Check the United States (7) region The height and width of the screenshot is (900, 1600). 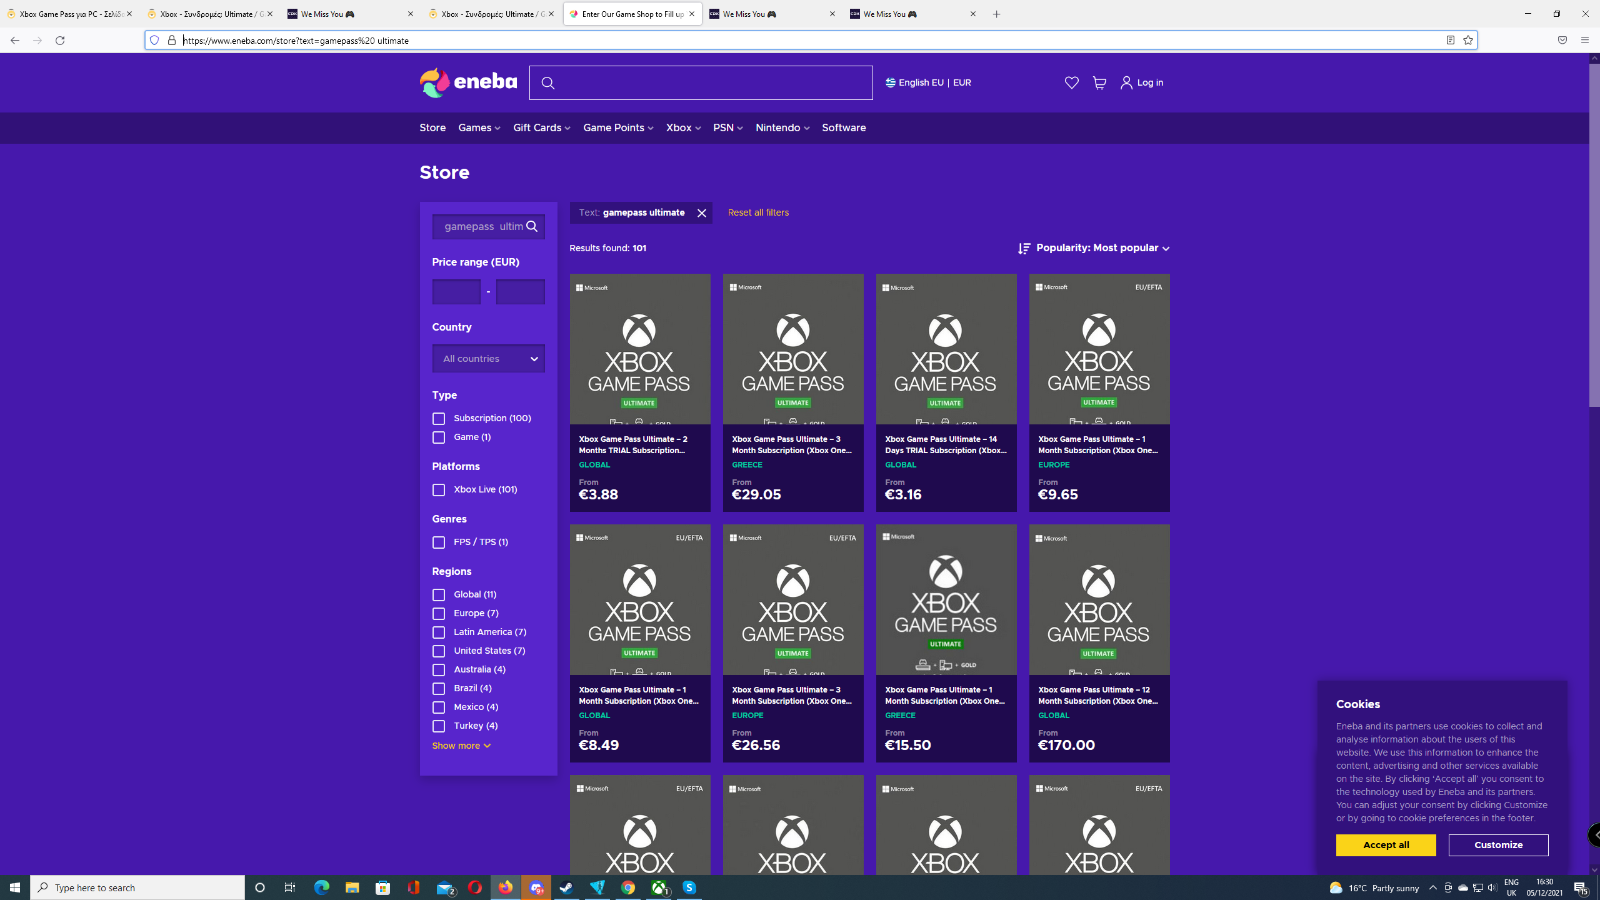click(x=438, y=651)
